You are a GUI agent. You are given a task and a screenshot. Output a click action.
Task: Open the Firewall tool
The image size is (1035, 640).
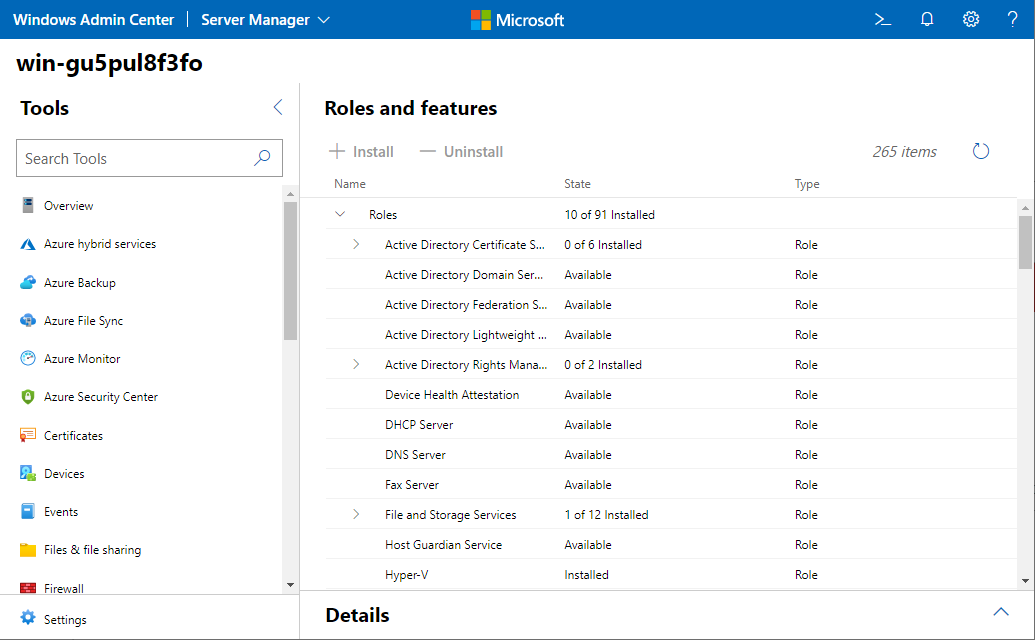click(64, 588)
